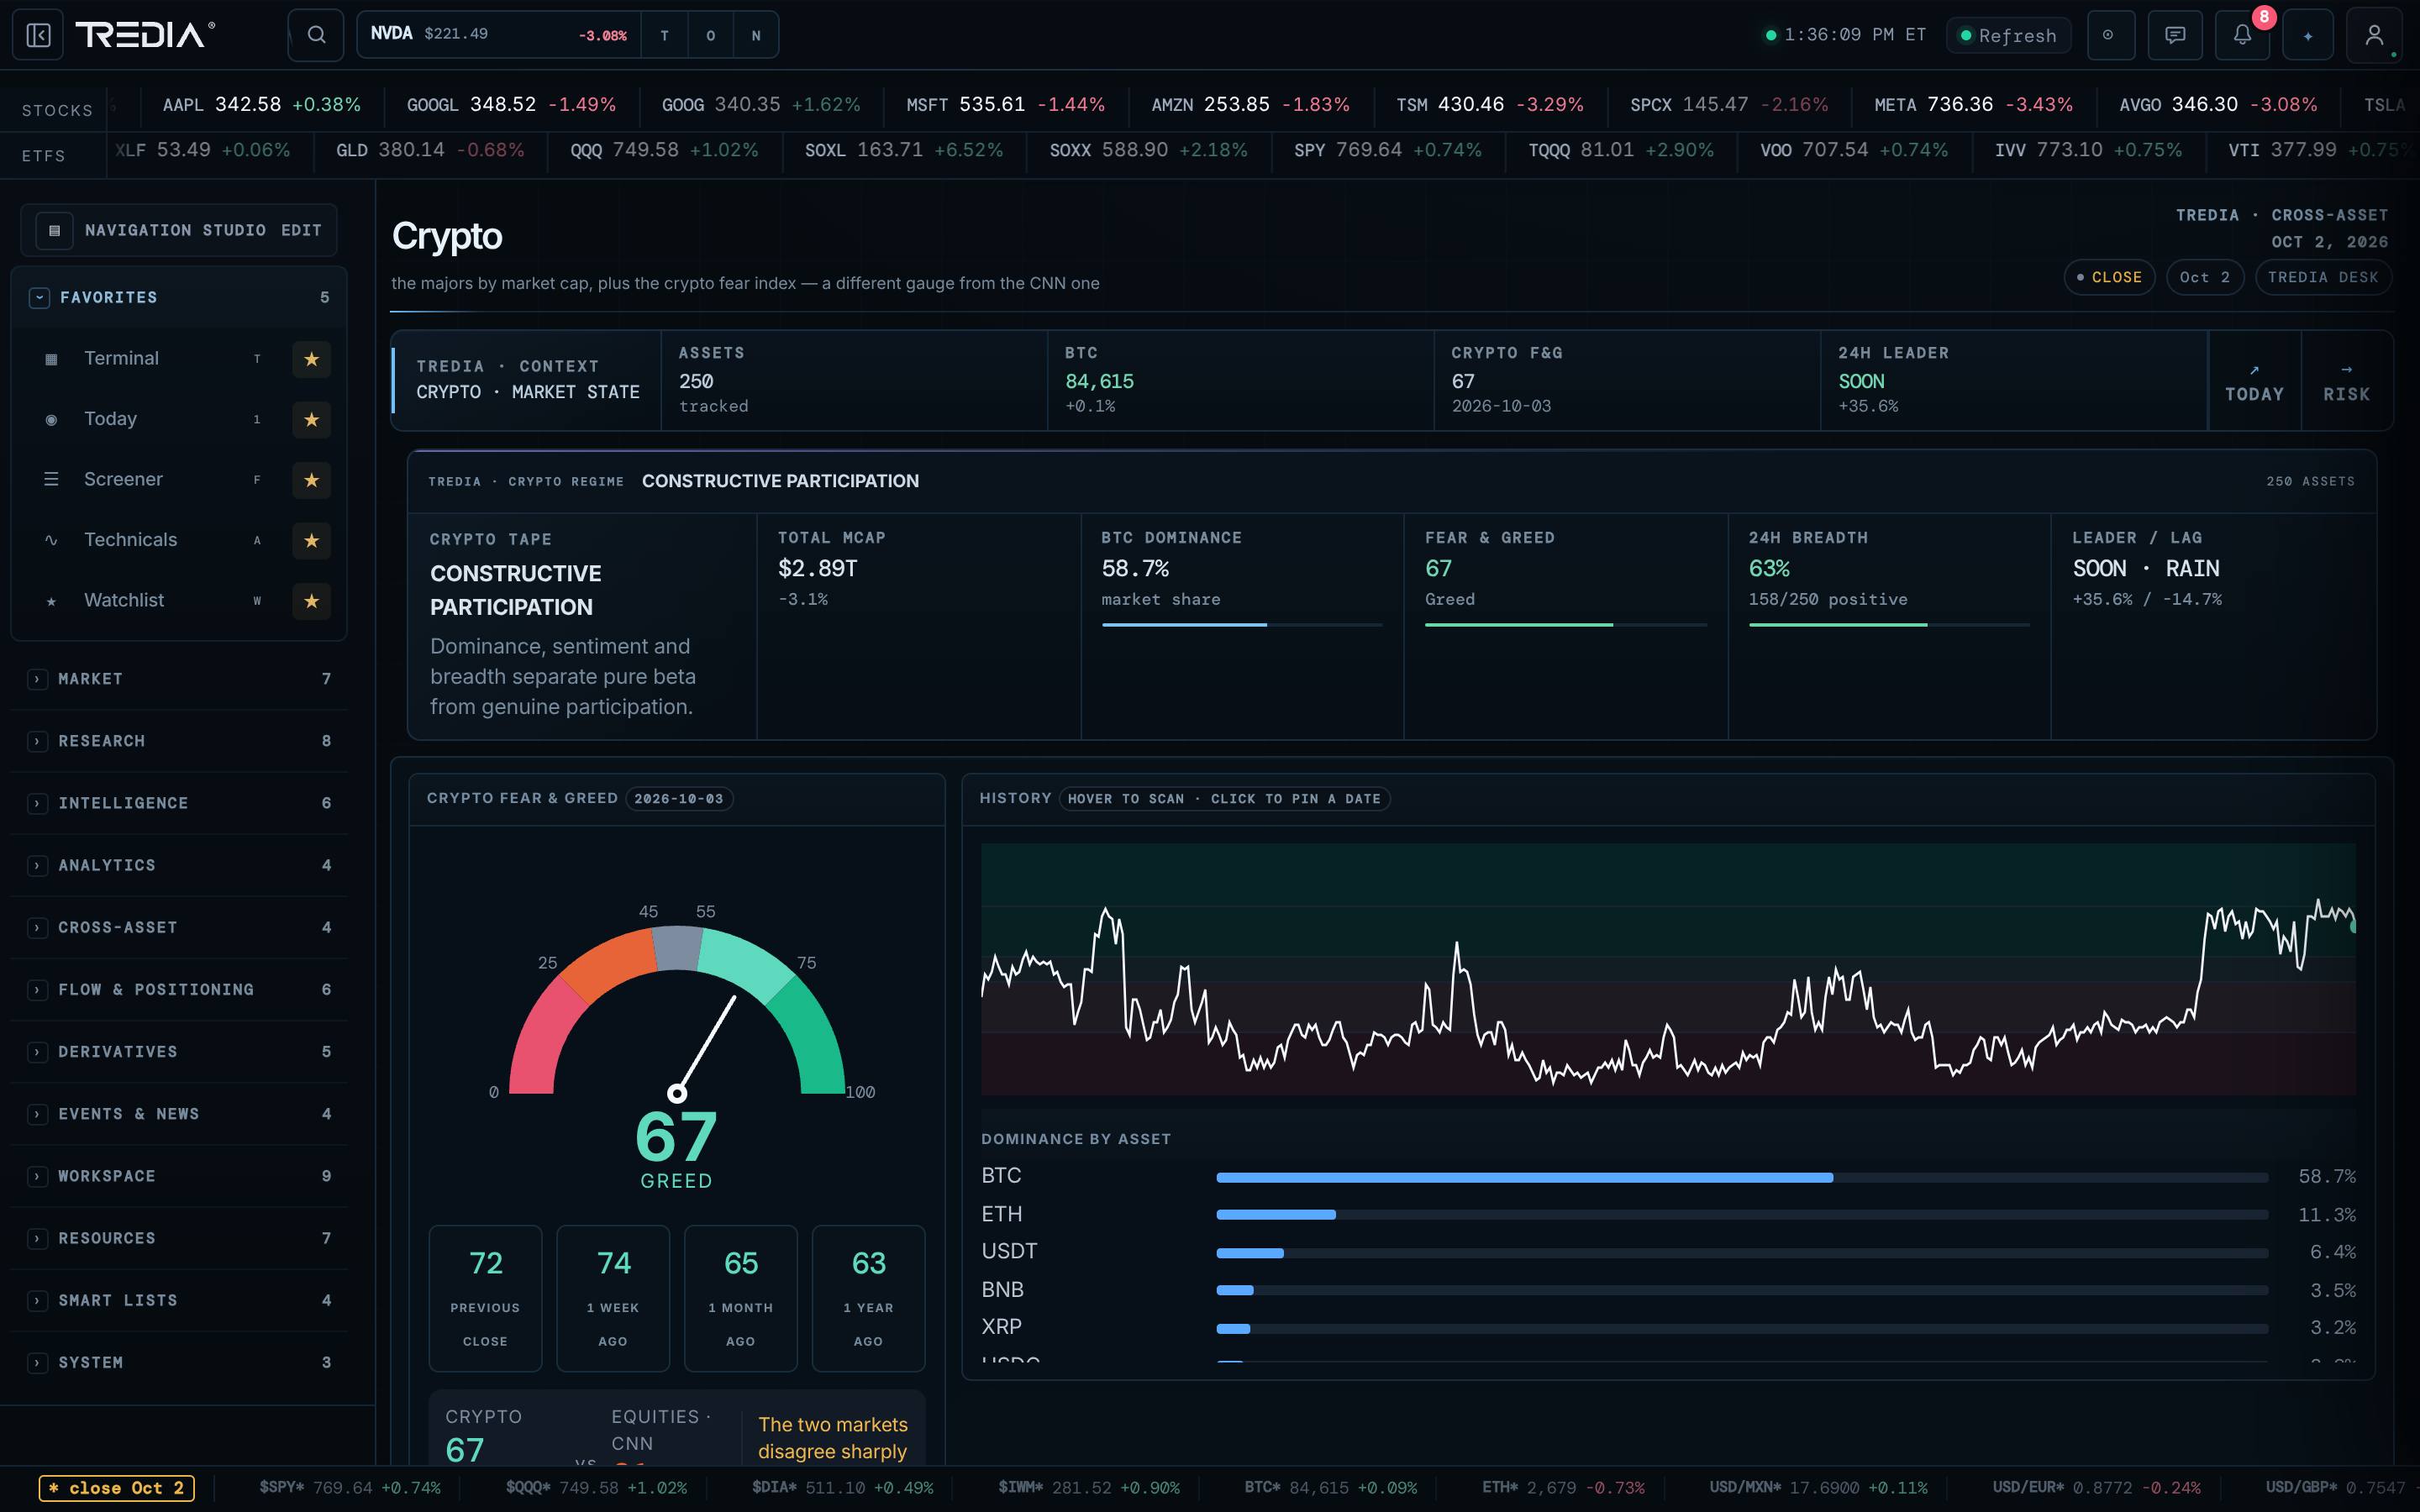Toggle the live Refresh pill
The height and width of the screenshot is (1512, 2420).
(2008, 35)
